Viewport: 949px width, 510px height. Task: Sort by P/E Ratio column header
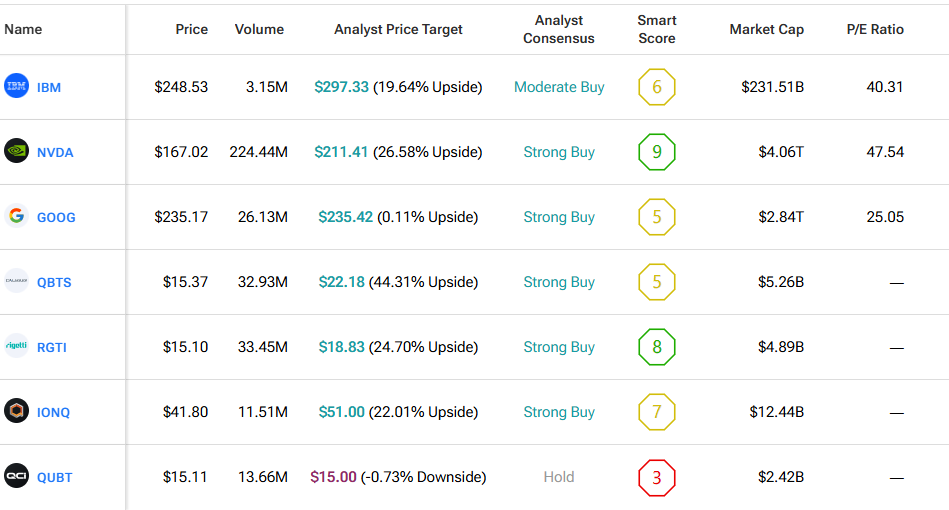(x=874, y=29)
